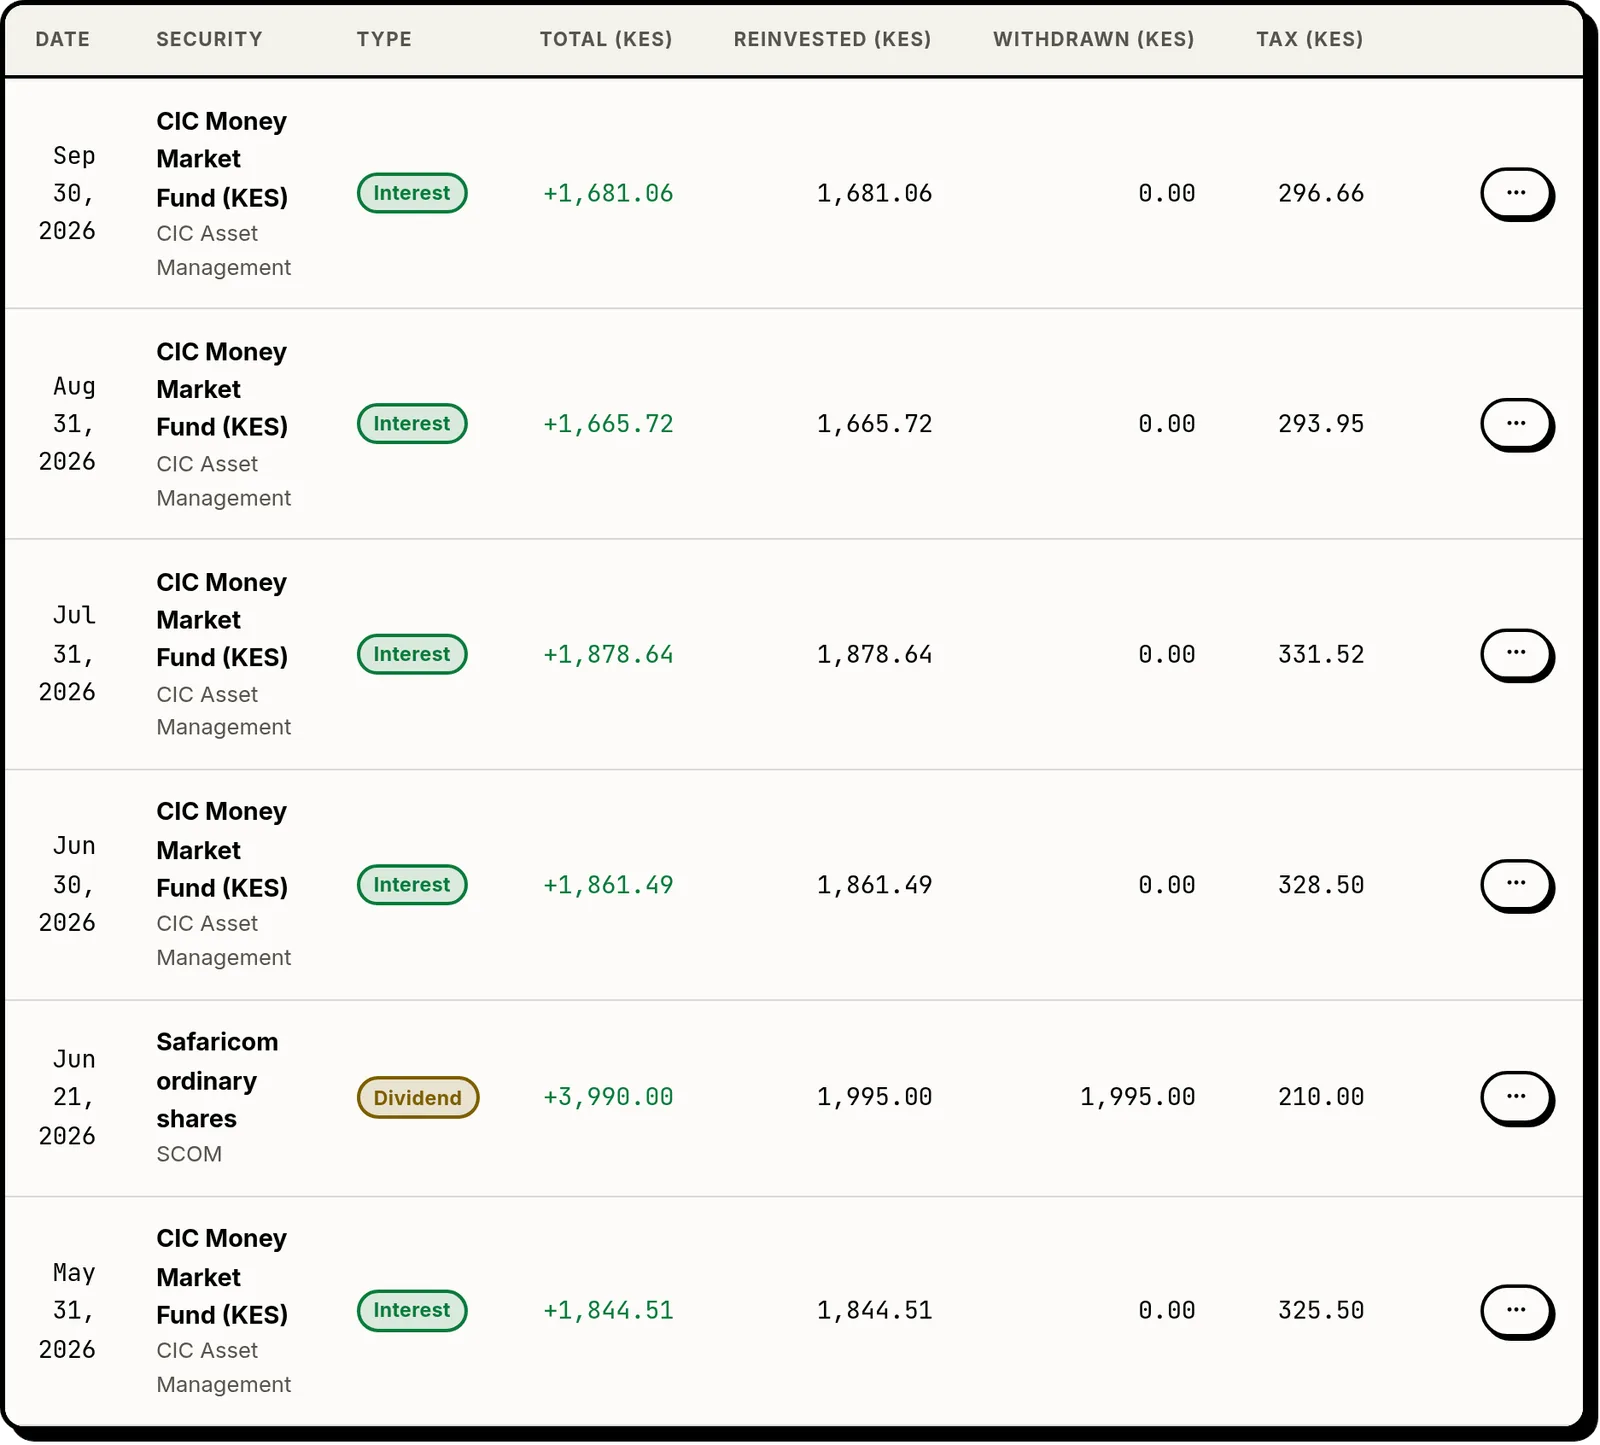Viewport: 1600px width, 1445px height.
Task: Click the Interest badge for Sep 30, 2026
Action: coord(412,193)
